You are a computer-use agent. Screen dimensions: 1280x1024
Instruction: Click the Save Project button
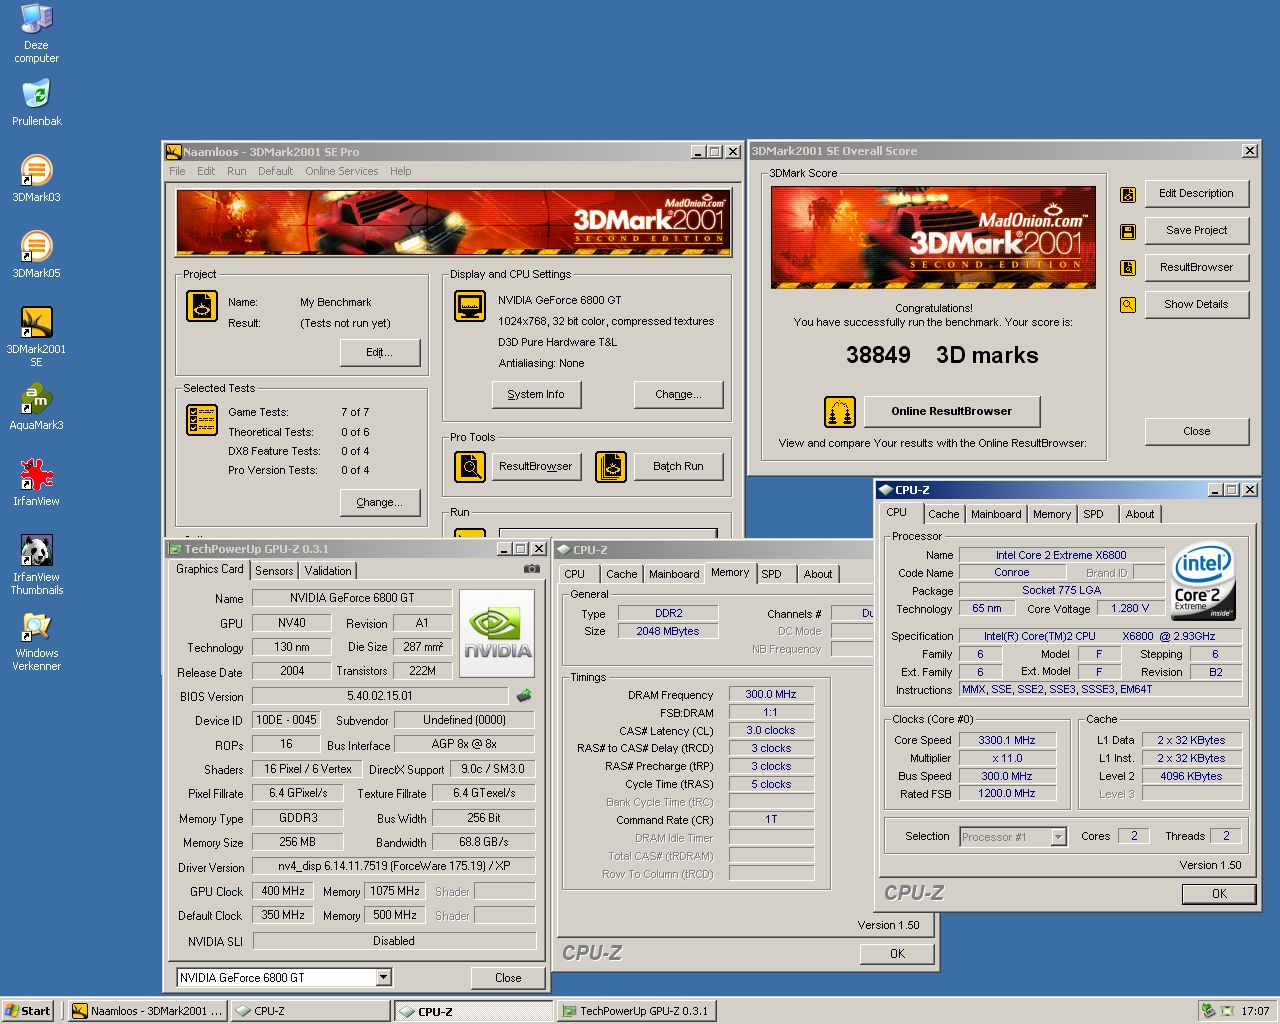click(x=1196, y=230)
